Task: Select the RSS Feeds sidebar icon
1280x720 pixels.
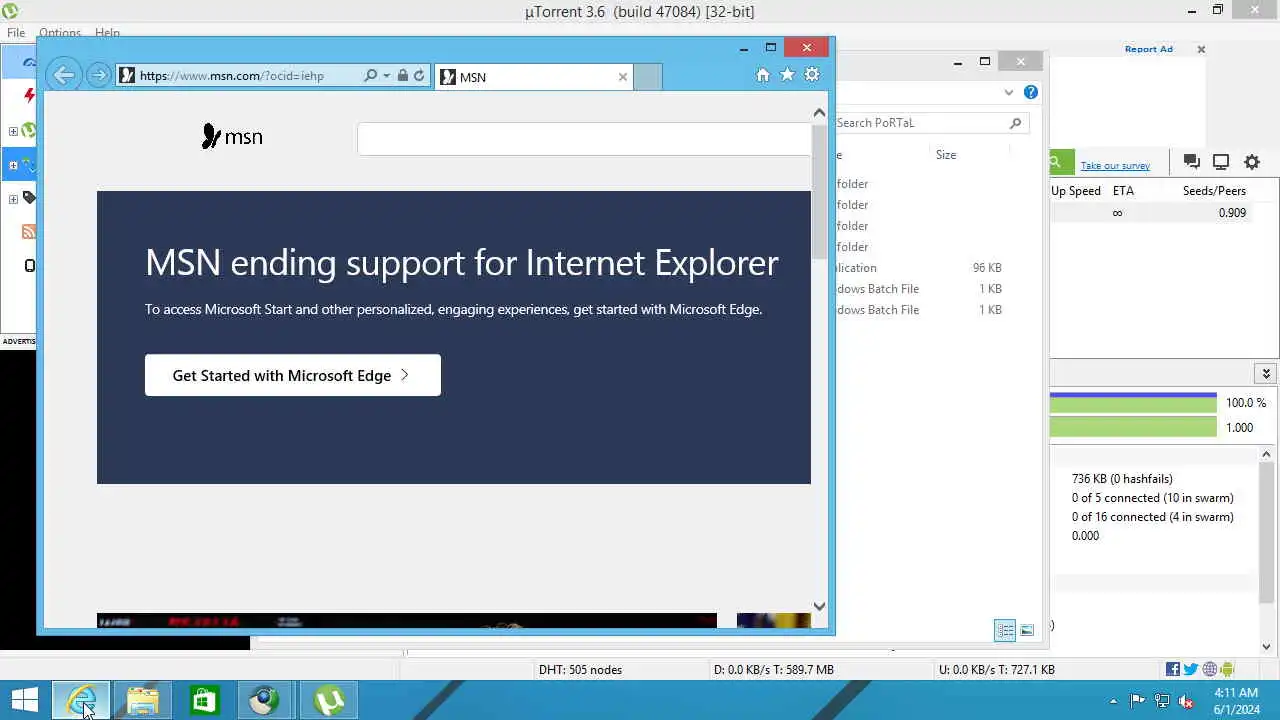Action: [29, 232]
